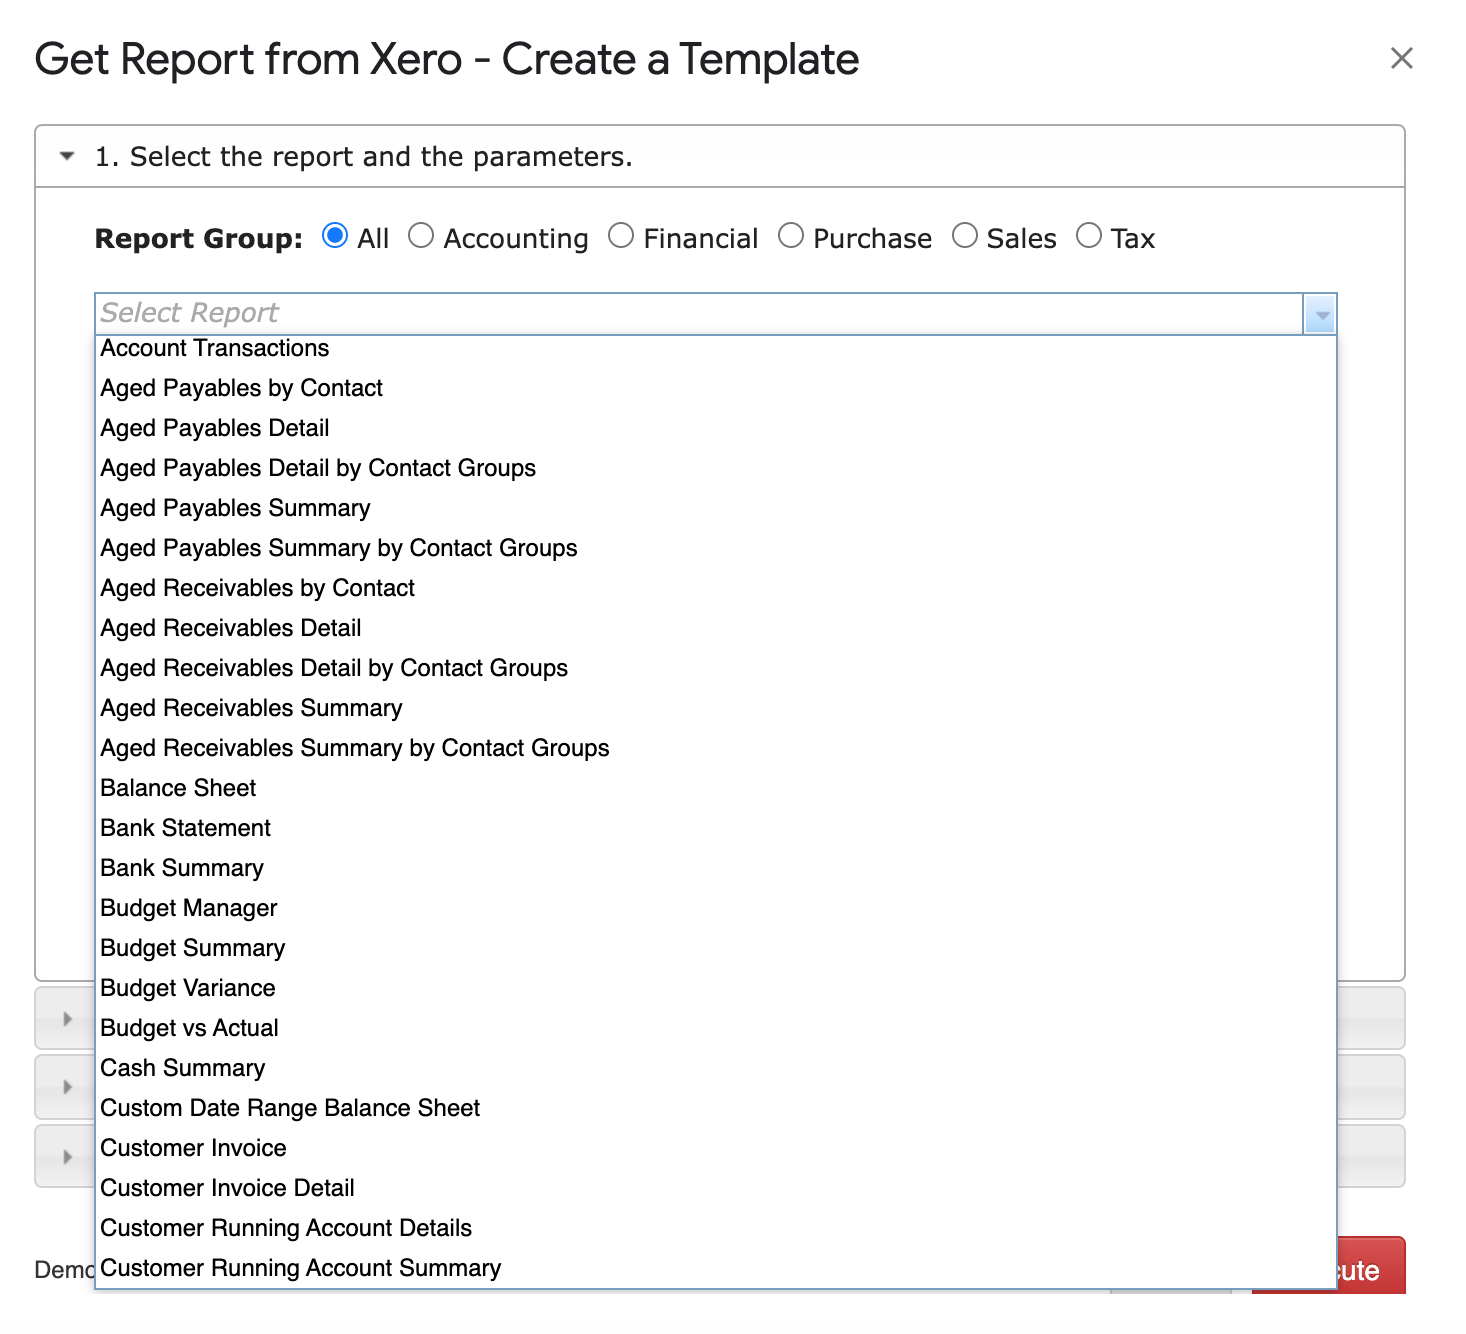Select Aged Receivables Summary by Contact Groups
This screenshot has height=1334, width=1466.
click(x=716, y=748)
